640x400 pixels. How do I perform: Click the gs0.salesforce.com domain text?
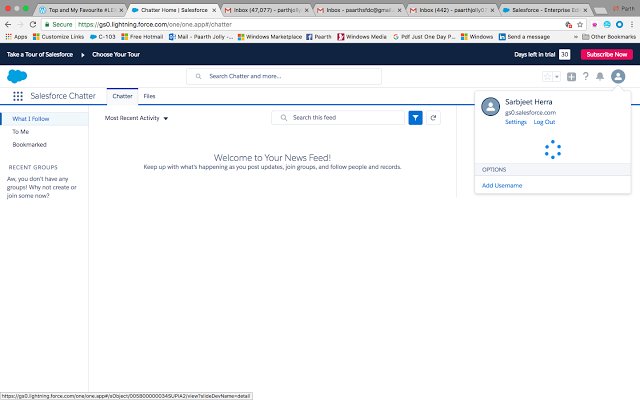pyautogui.click(x=530, y=113)
